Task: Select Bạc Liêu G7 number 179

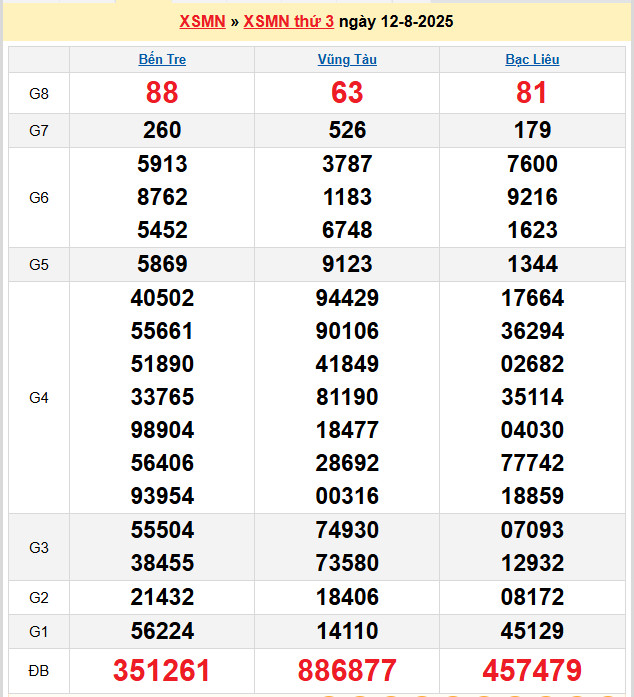Action: click(x=532, y=130)
